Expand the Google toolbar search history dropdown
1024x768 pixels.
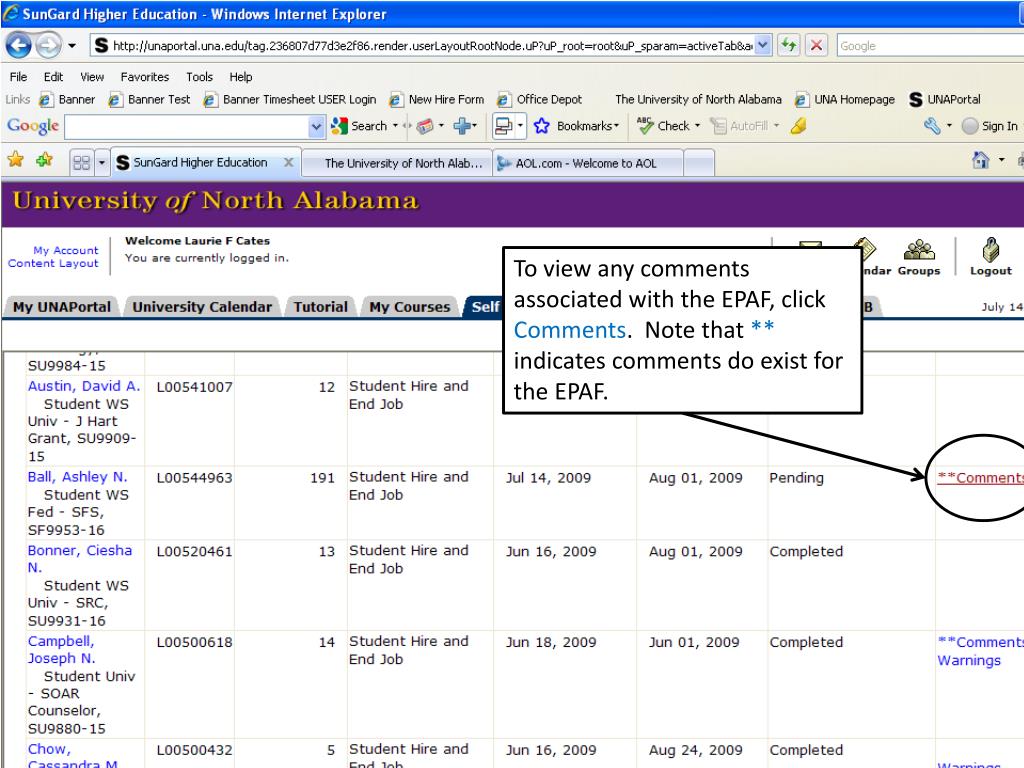click(x=317, y=126)
